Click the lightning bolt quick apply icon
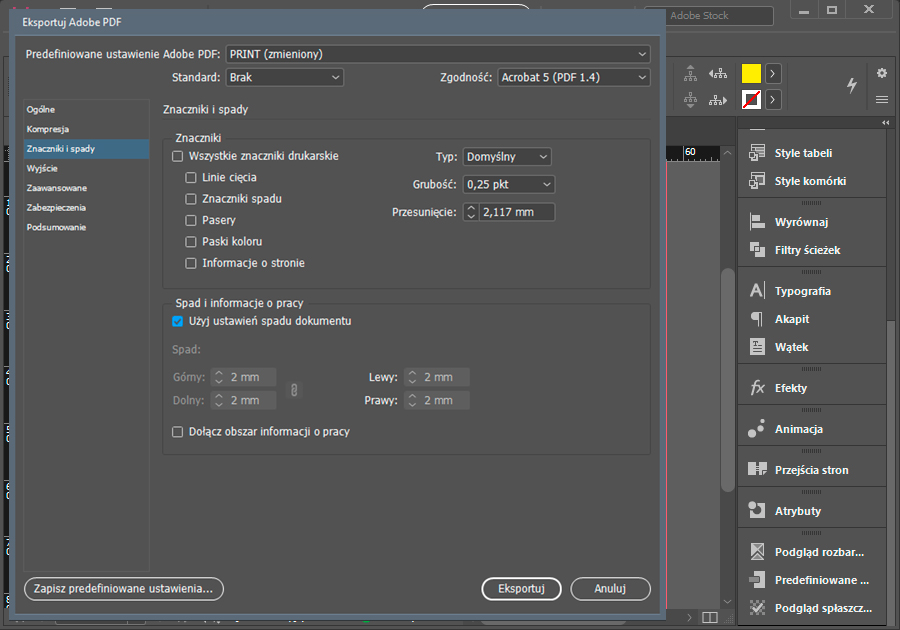The height and width of the screenshot is (630, 900). coord(852,85)
